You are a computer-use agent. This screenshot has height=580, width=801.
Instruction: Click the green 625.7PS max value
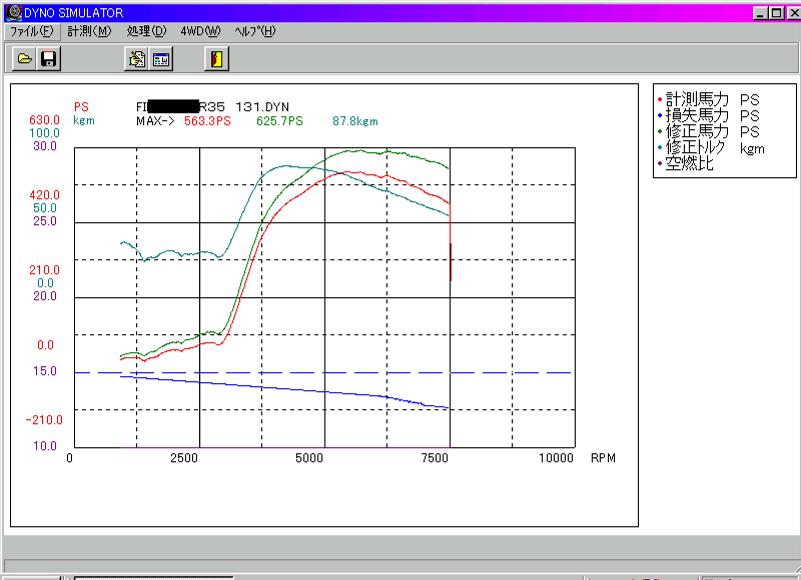click(x=279, y=121)
